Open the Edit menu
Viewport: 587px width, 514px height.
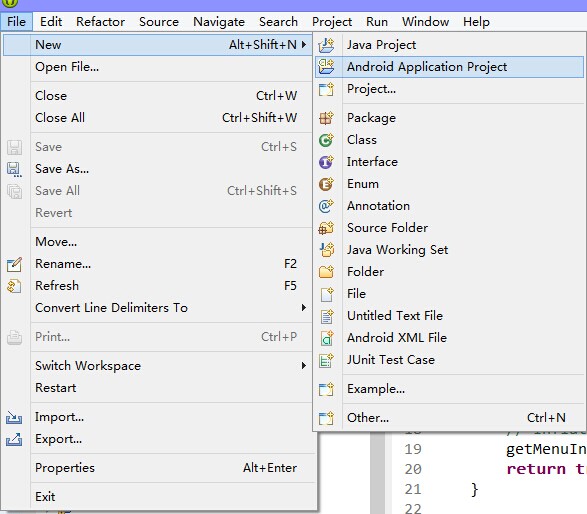(51, 22)
